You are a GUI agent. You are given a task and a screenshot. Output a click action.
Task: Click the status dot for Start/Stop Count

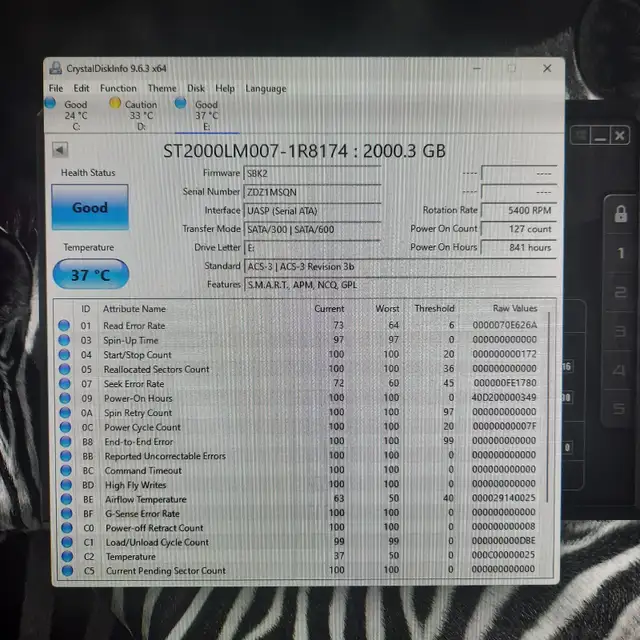[x=64, y=354]
